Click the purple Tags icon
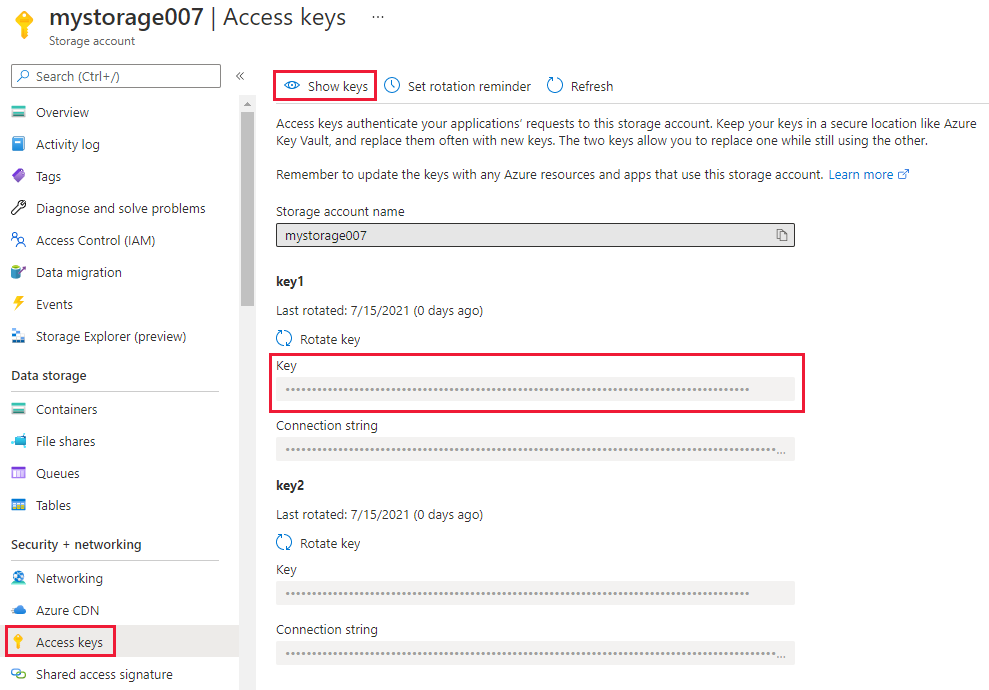 [19, 175]
